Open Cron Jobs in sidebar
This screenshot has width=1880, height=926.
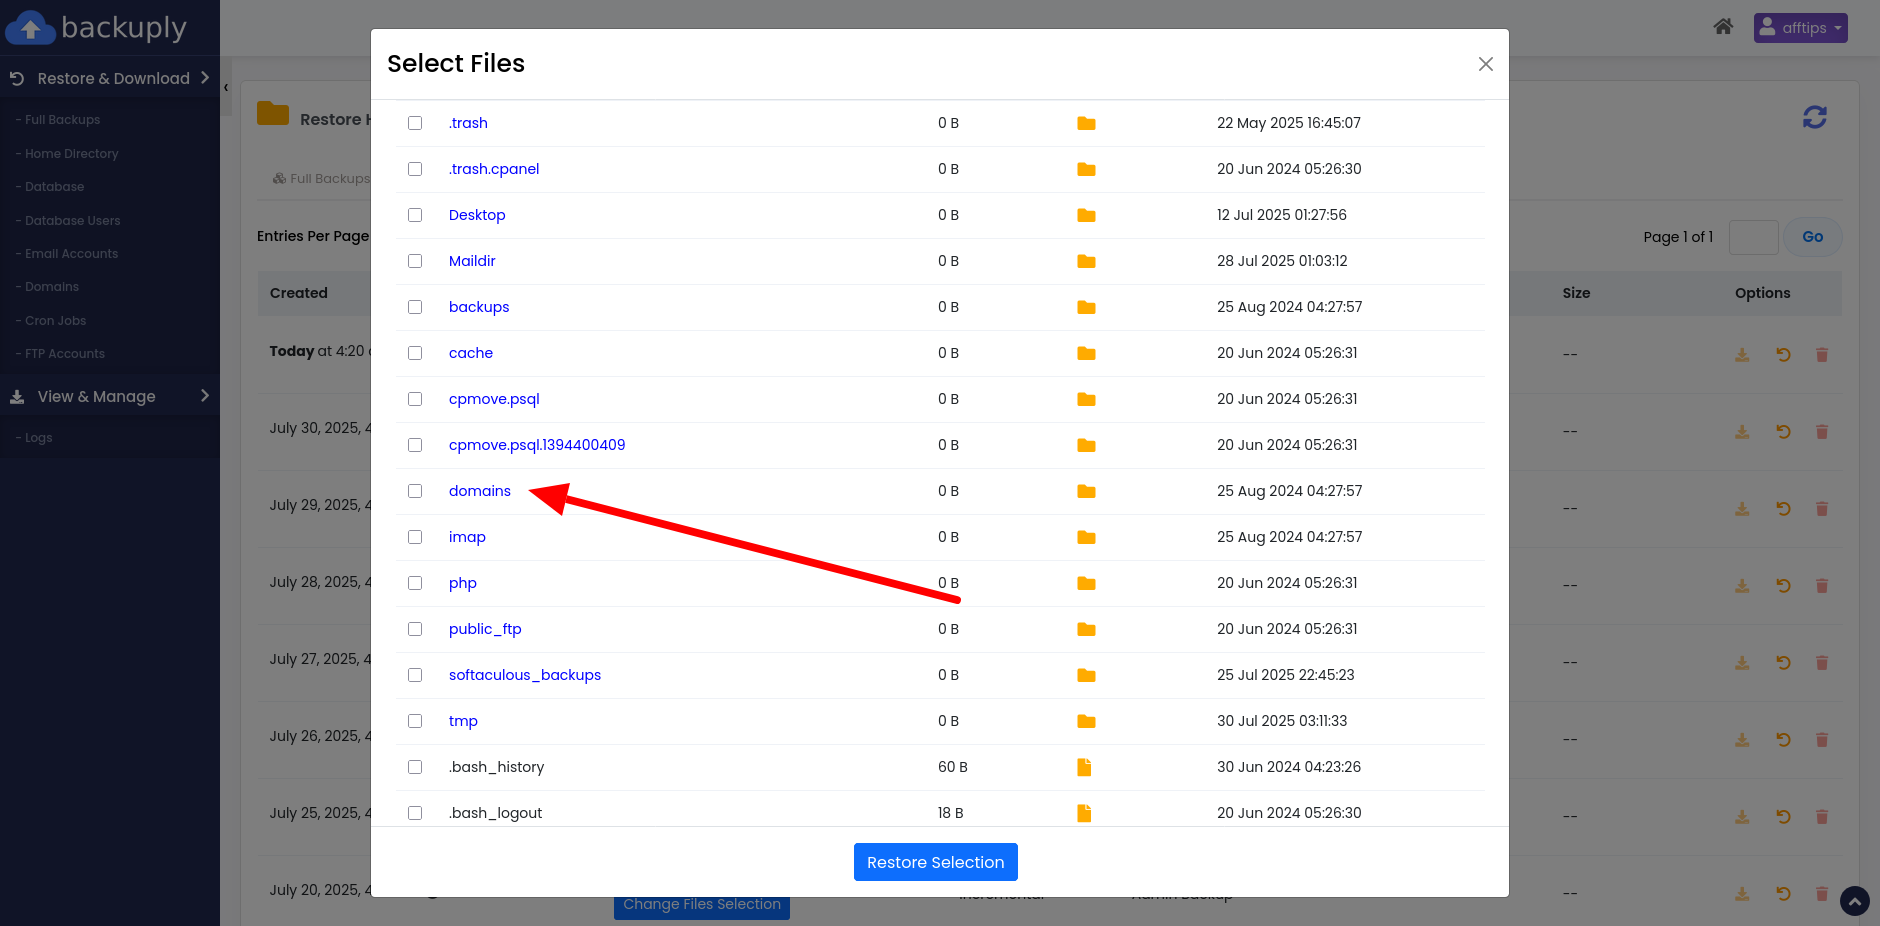point(55,321)
